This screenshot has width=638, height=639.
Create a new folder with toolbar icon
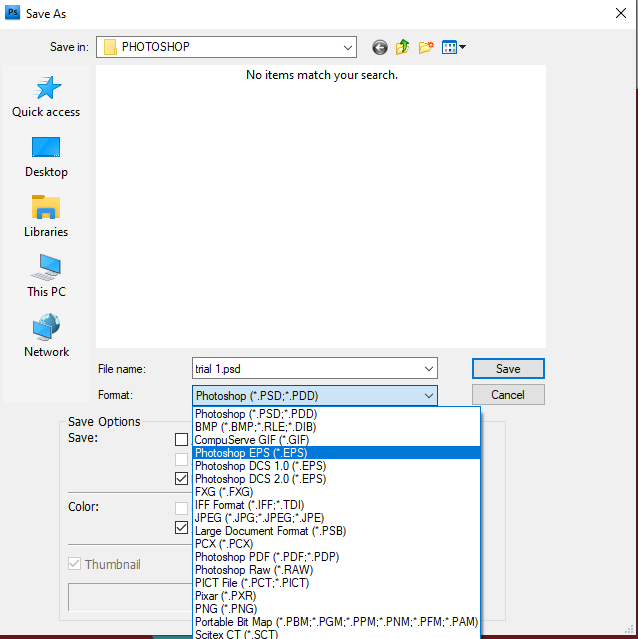click(x=426, y=47)
